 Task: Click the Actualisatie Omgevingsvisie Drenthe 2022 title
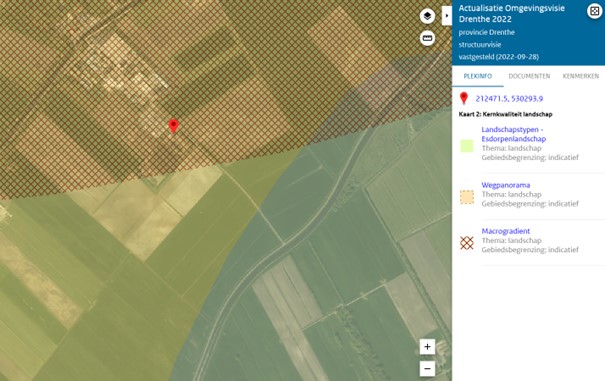(x=511, y=14)
